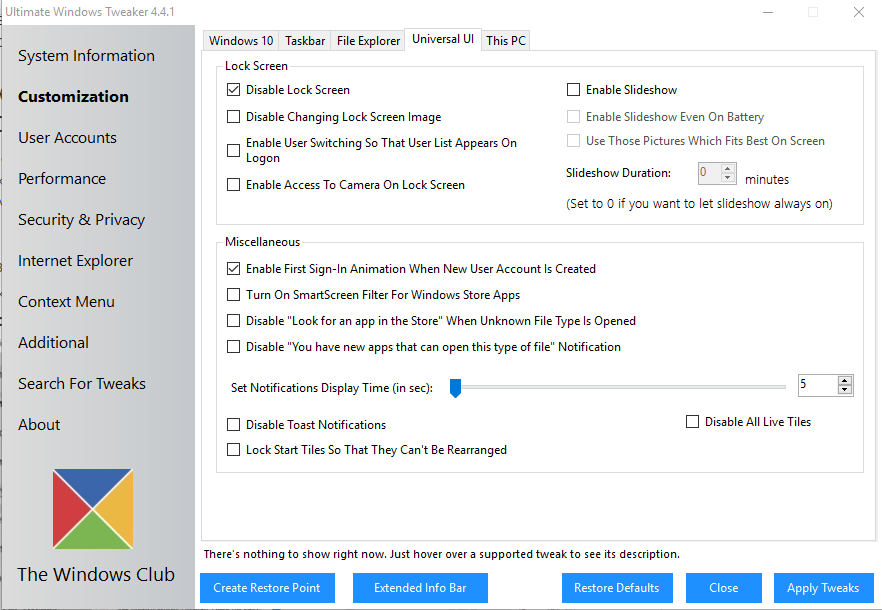
Task: Enable User Switching on logon checkbox
Action: tap(233, 150)
